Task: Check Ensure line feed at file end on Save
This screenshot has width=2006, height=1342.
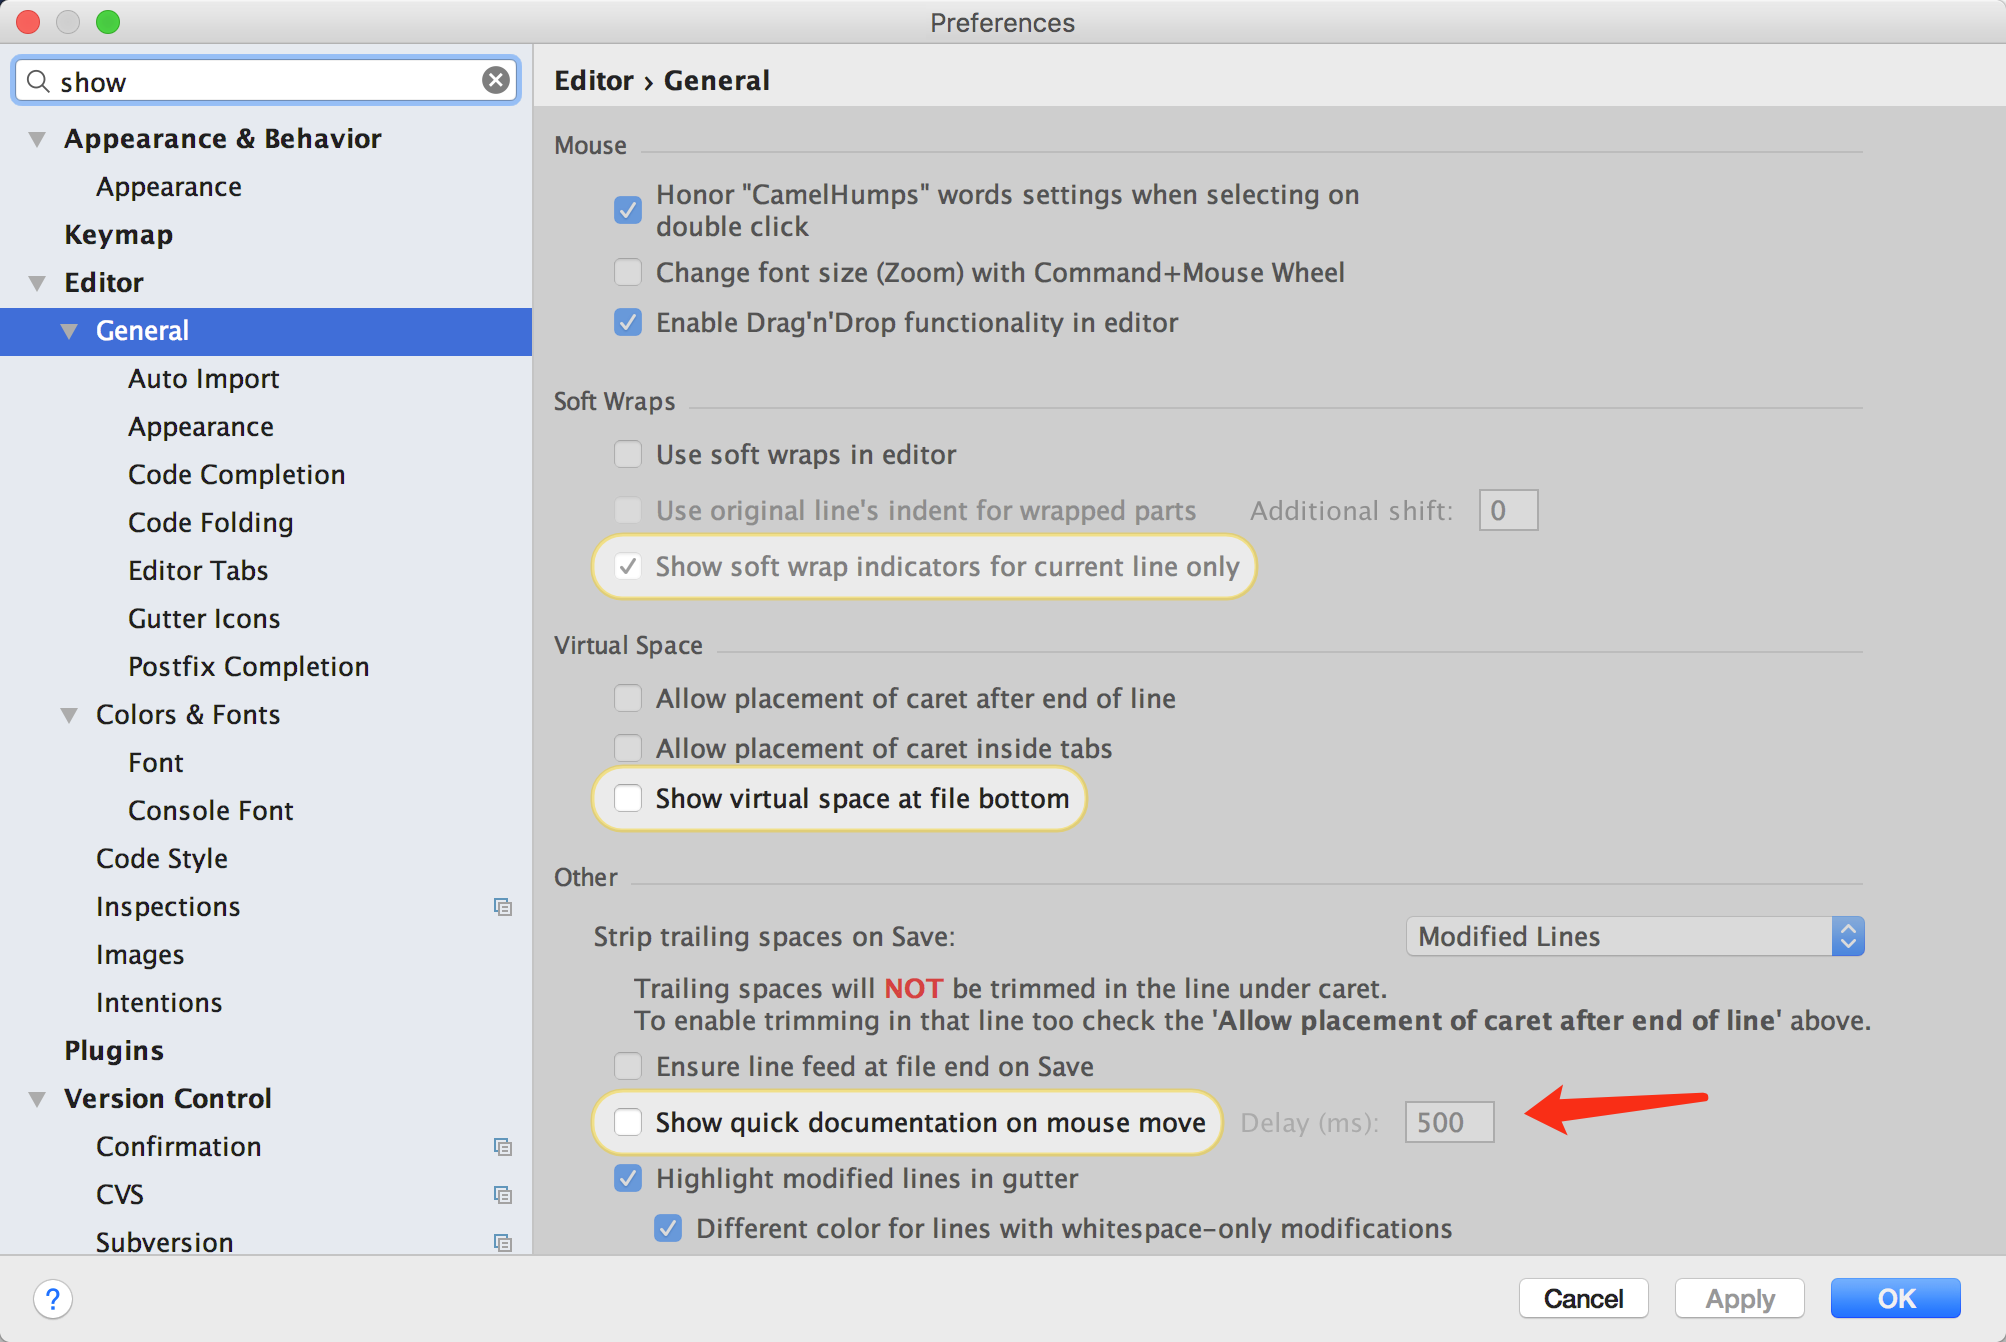Action: click(628, 1066)
